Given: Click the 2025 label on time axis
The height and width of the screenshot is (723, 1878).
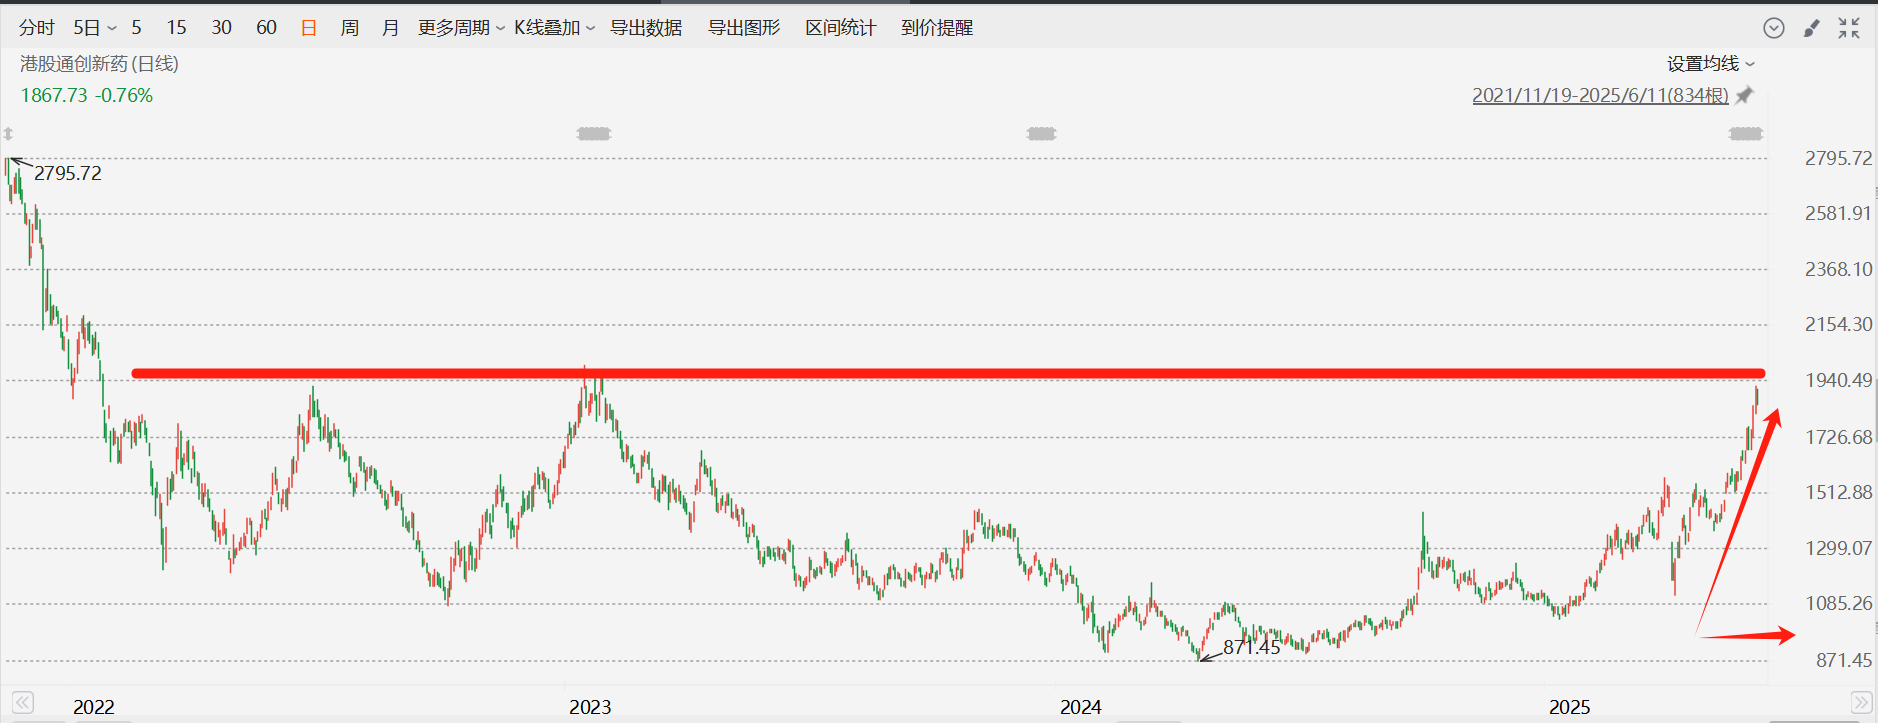Looking at the screenshot, I should (x=1570, y=707).
